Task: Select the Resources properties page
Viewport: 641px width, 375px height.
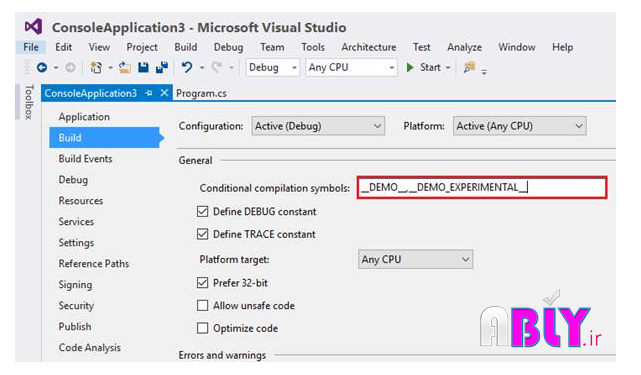Action: (81, 201)
